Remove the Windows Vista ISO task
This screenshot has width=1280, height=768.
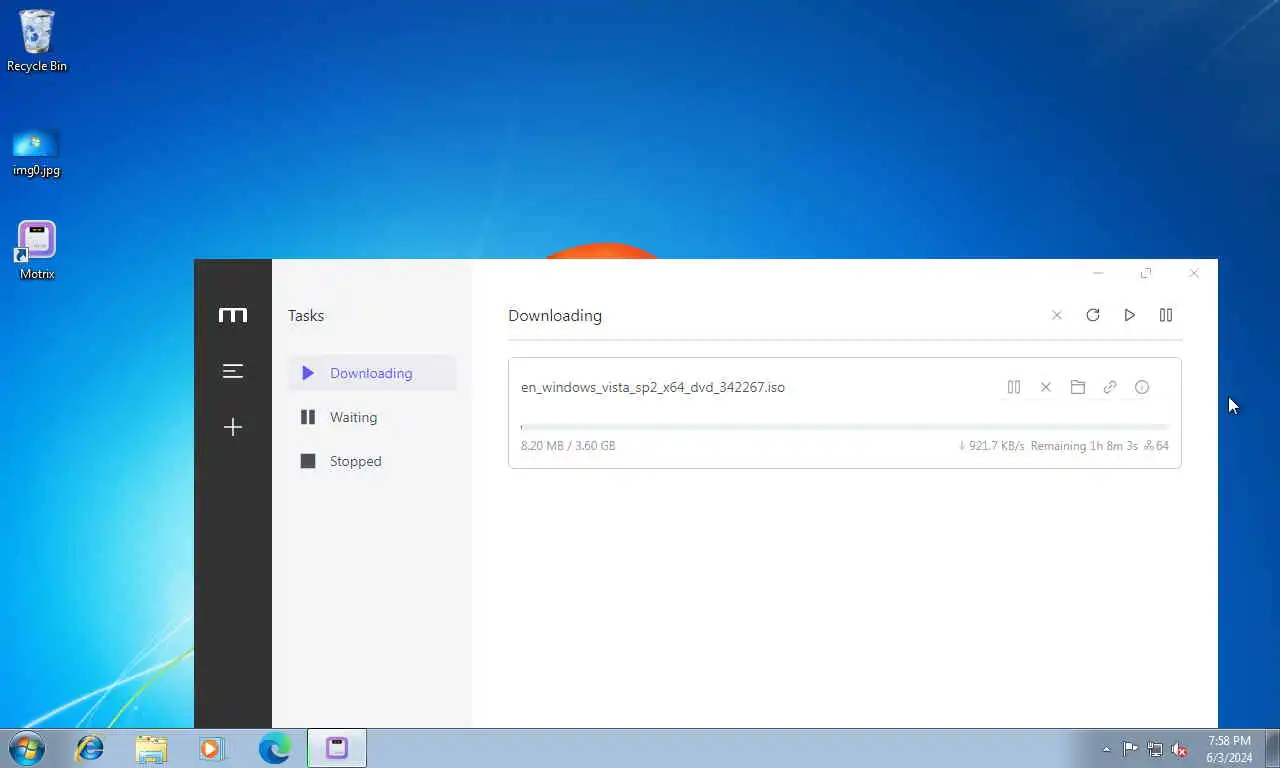pos(1046,387)
